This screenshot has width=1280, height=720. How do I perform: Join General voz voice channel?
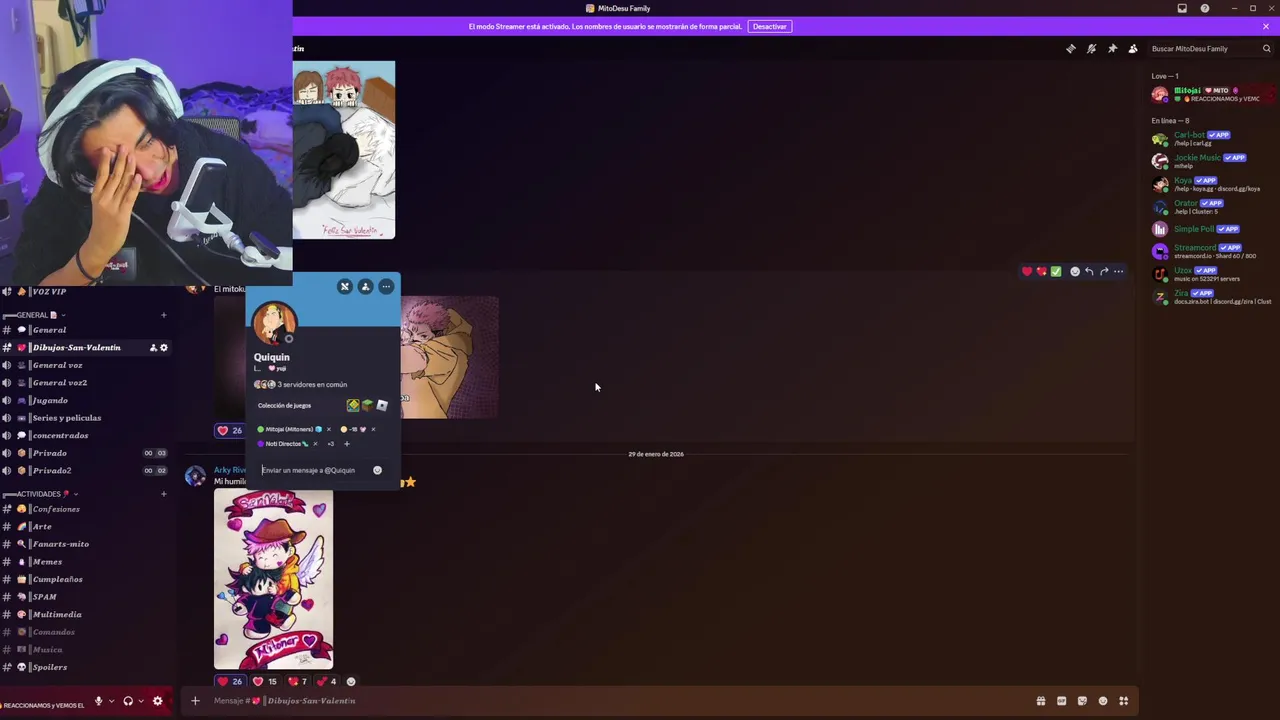[x=85, y=365]
